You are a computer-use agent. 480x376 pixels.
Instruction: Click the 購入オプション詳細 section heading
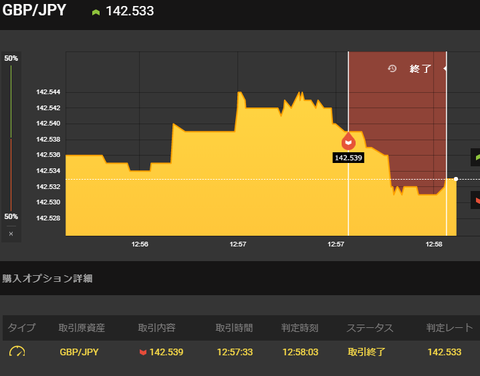(47, 279)
